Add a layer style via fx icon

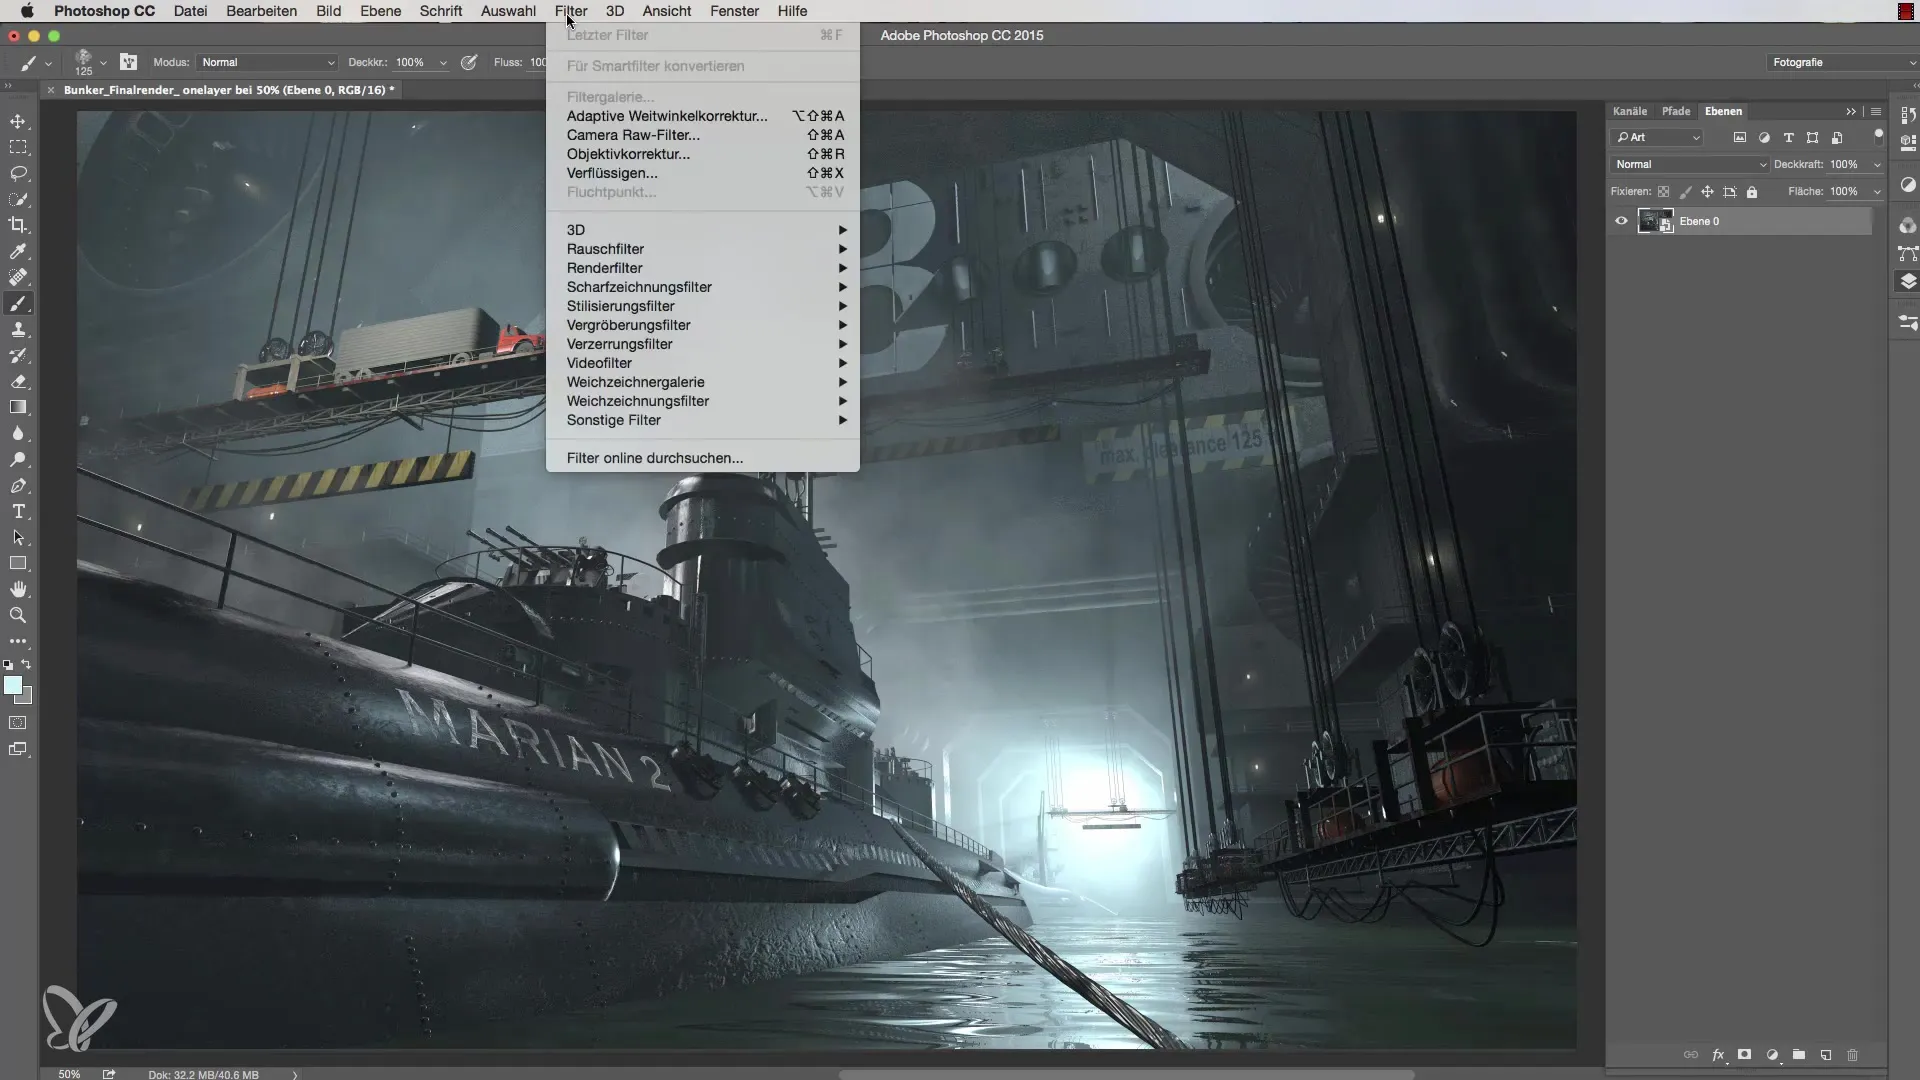(1718, 1055)
